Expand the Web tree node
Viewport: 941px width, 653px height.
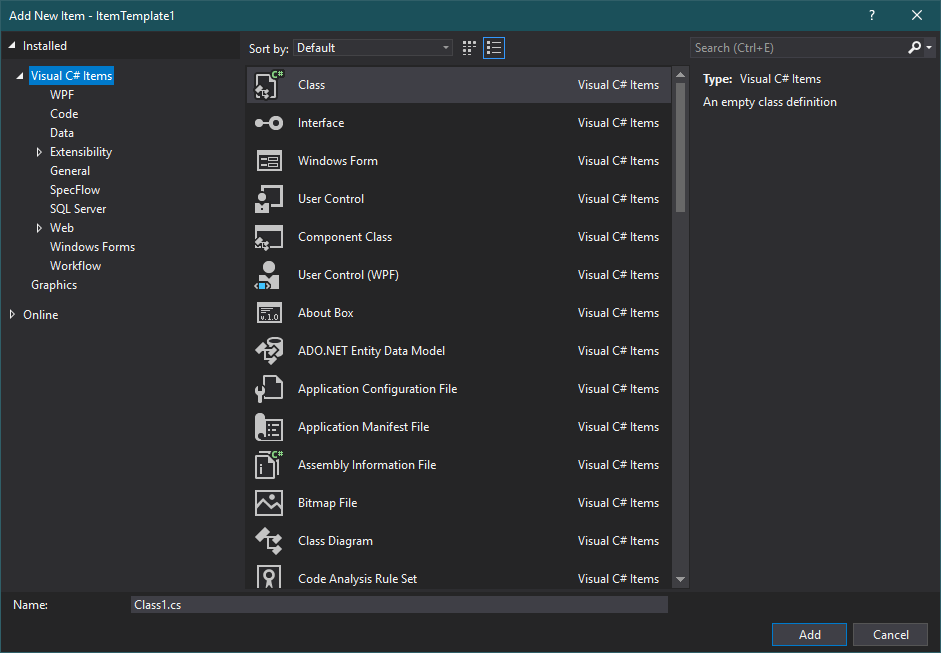coord(39,228)
